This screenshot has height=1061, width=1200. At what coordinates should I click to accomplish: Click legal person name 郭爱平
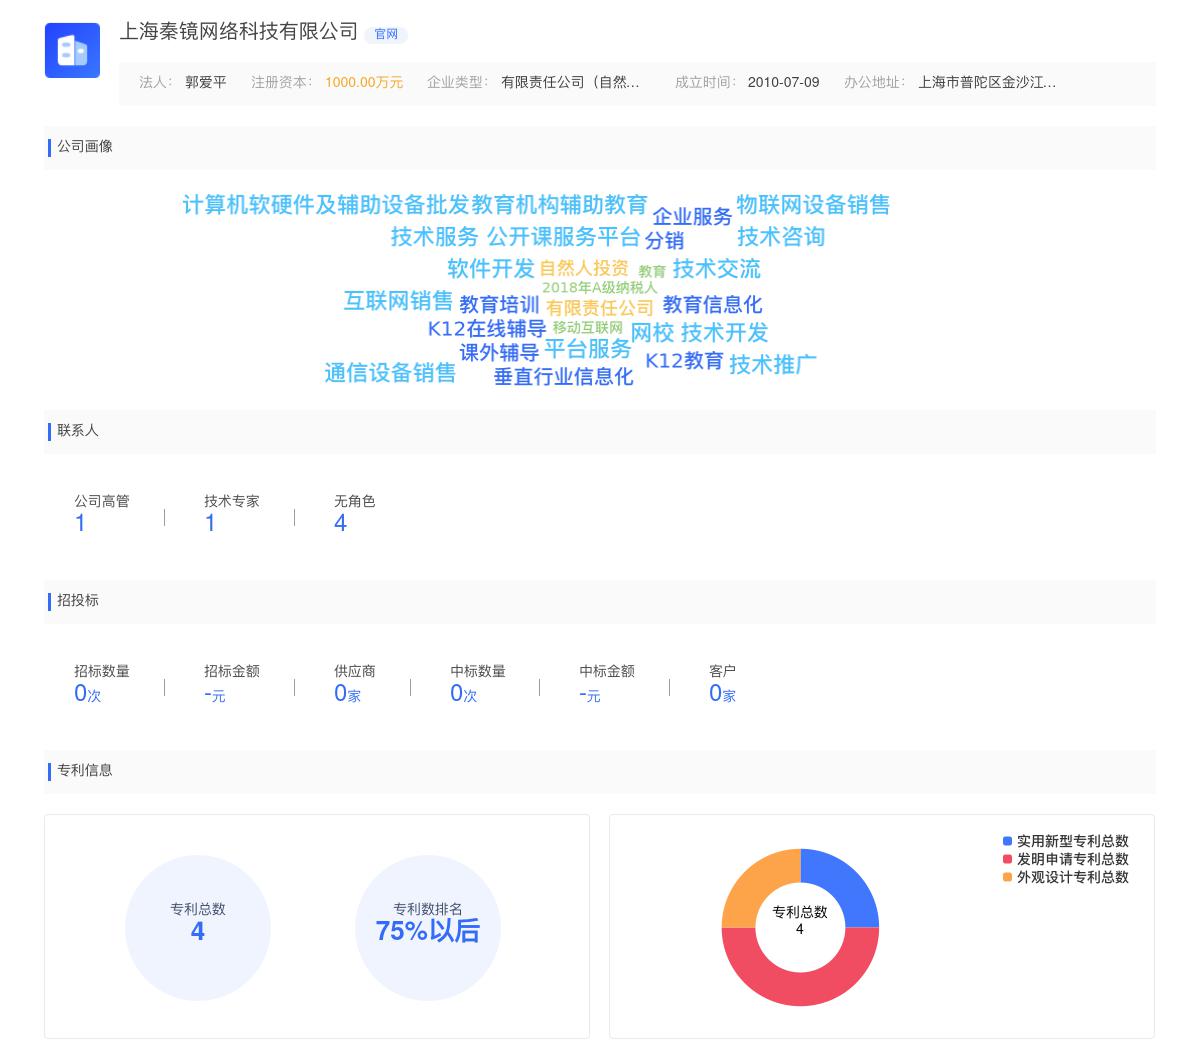tap(206, 82)
